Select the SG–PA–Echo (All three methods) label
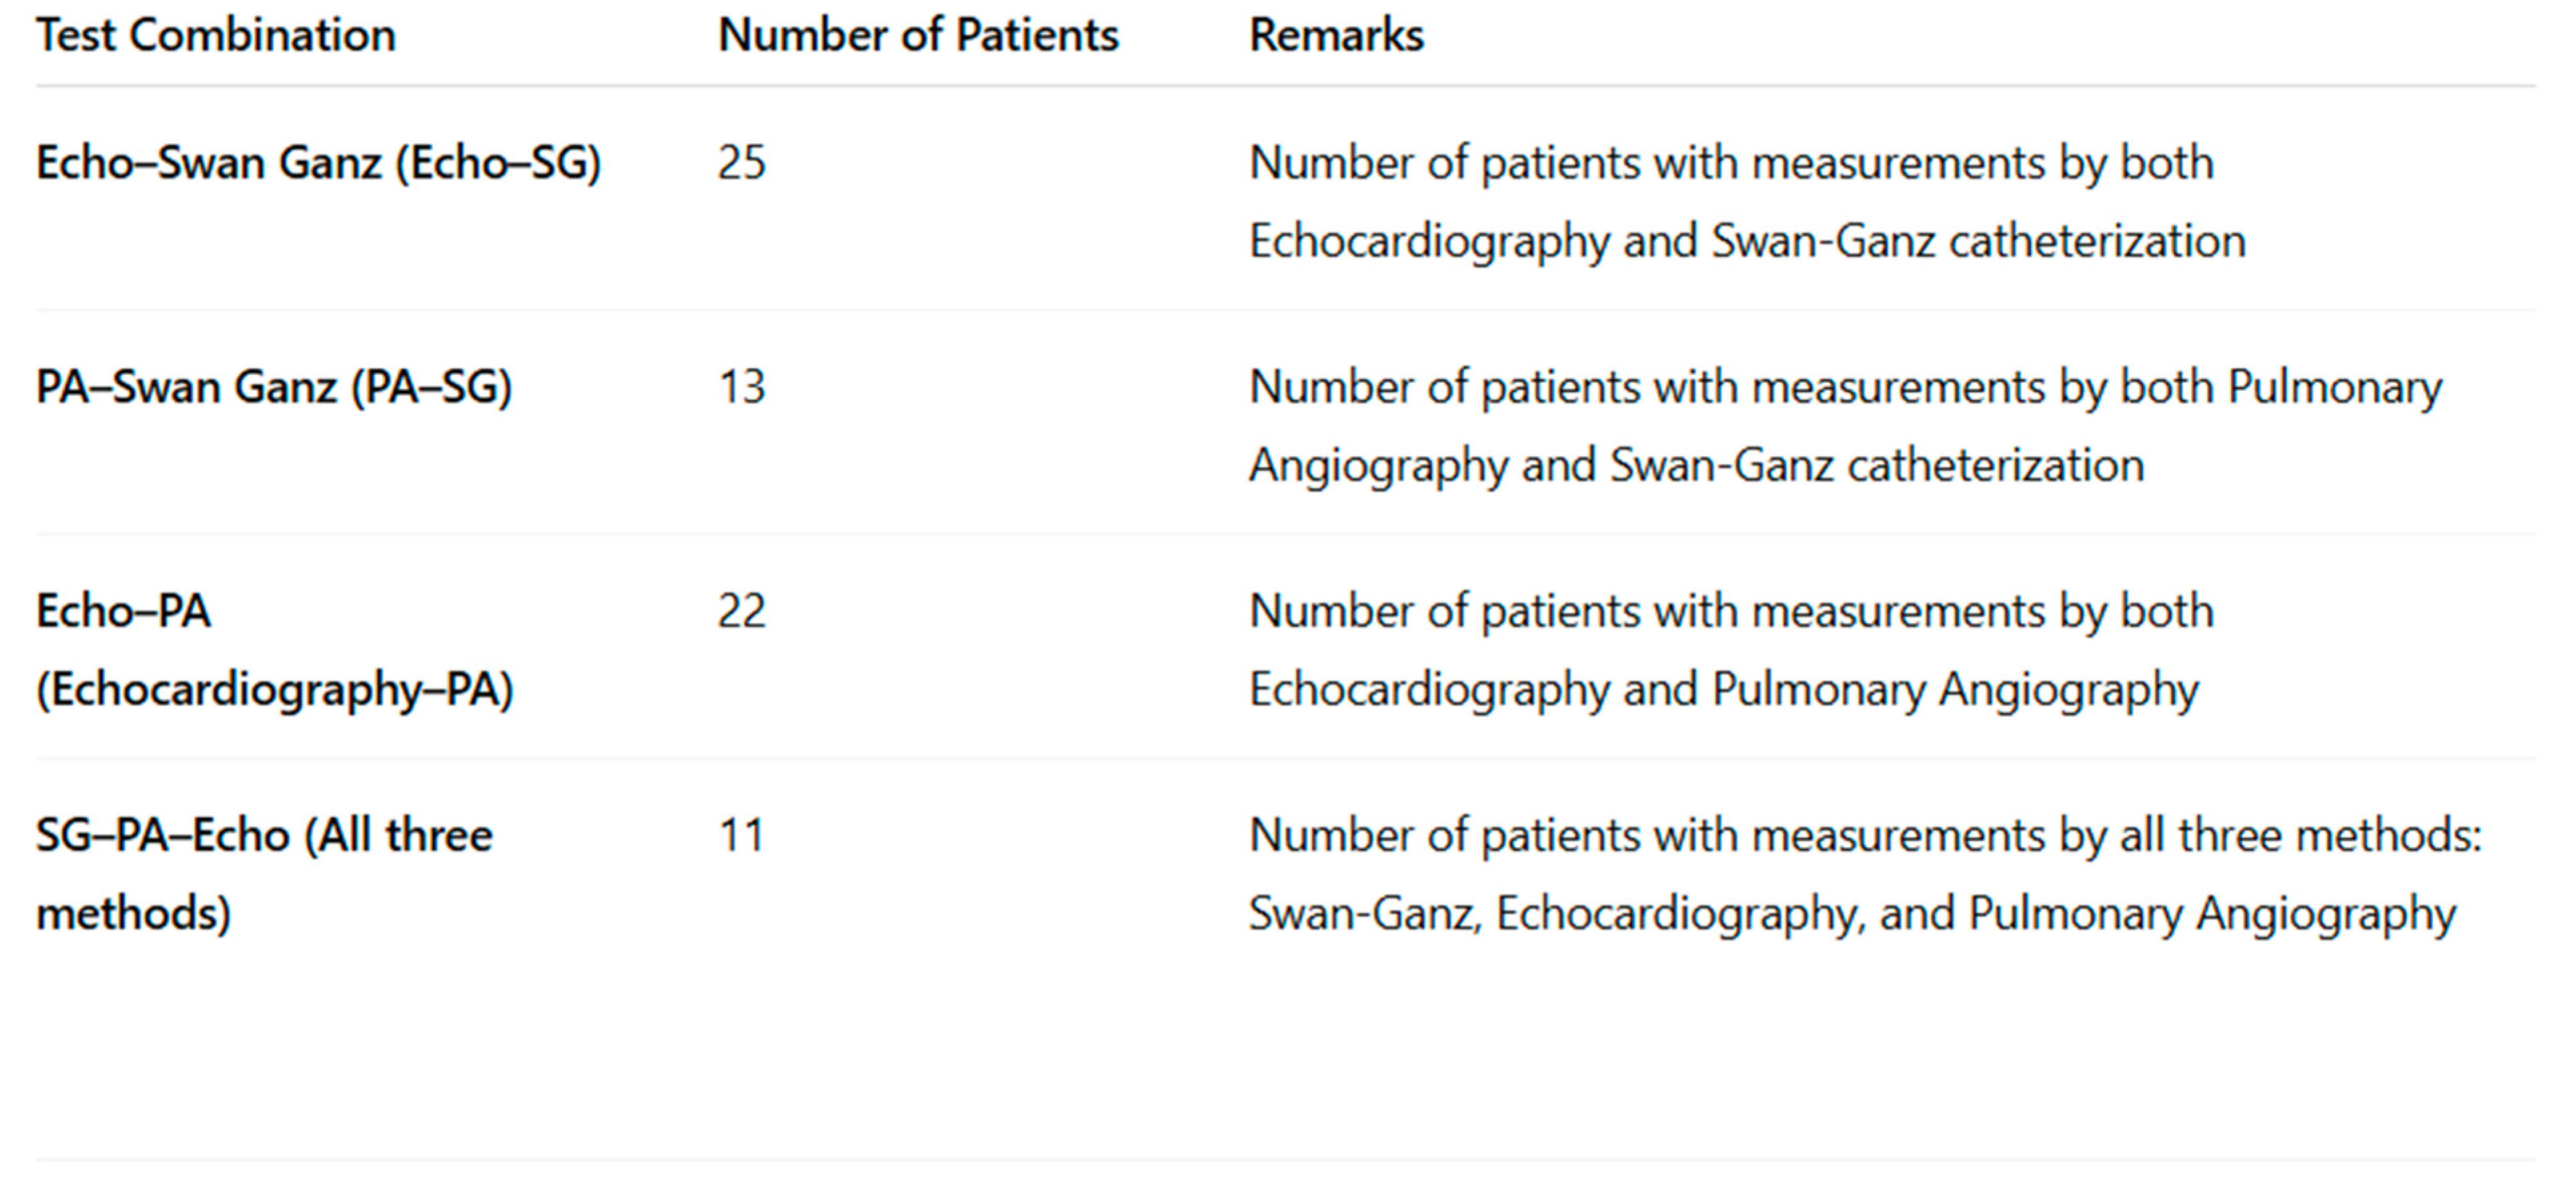 (x=264, y=835)
